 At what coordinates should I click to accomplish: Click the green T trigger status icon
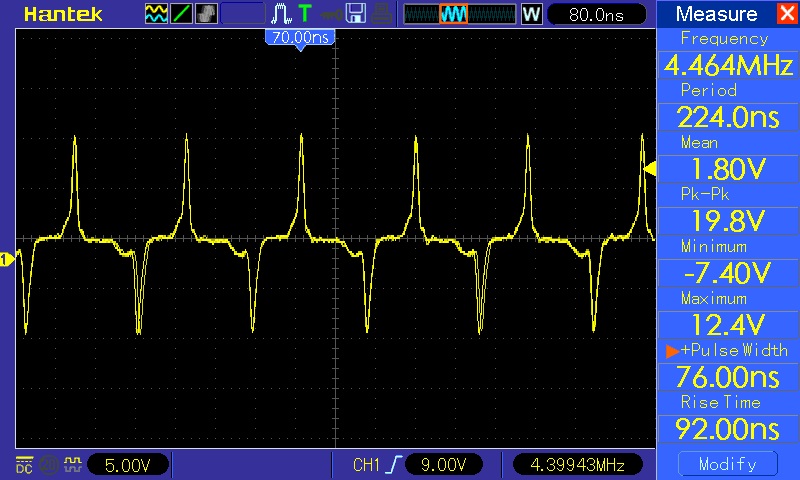click(305, 13)
